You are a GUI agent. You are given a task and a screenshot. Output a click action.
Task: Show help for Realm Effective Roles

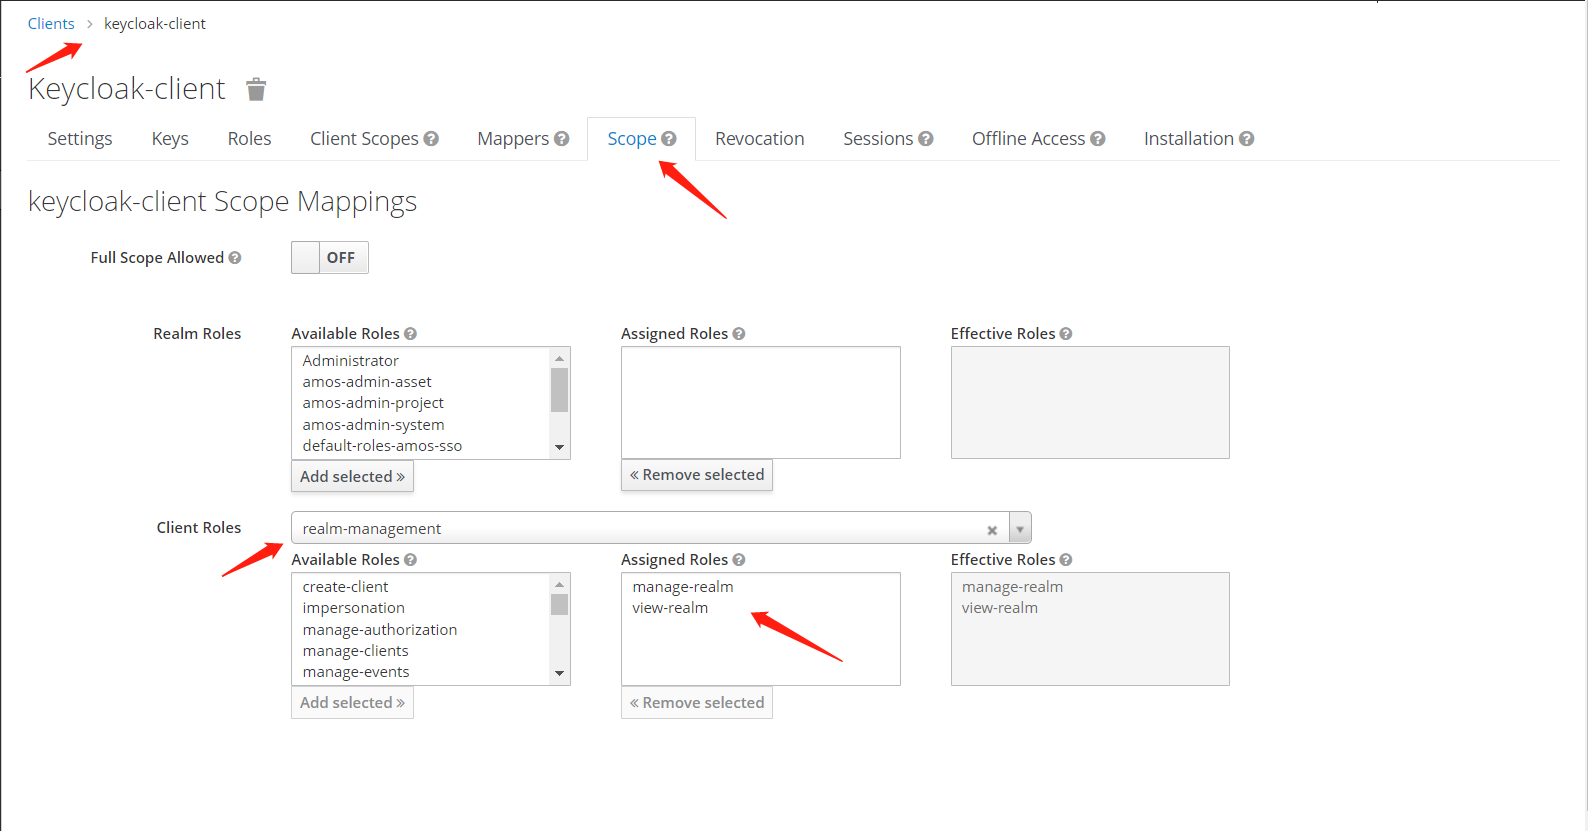(1066, 334)
